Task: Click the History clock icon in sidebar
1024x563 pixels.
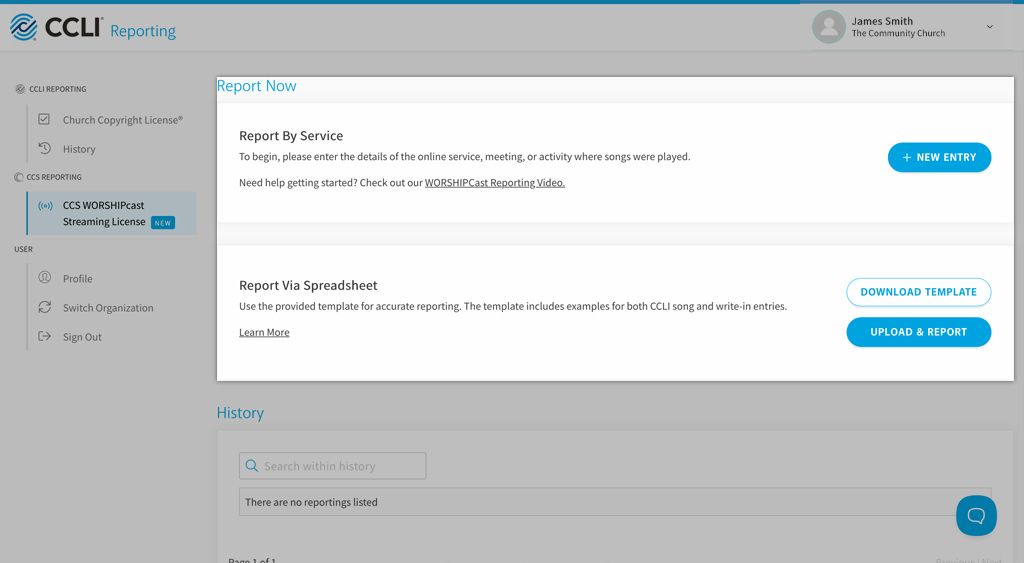Action: (44, 148)
